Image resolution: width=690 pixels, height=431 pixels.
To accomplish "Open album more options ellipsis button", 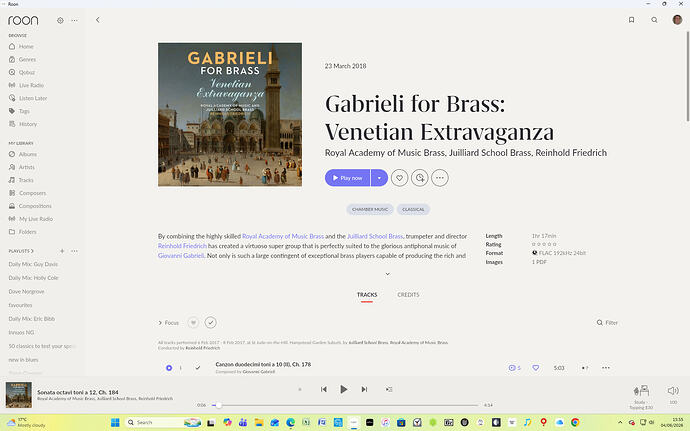I will click(x=440, y=178).
